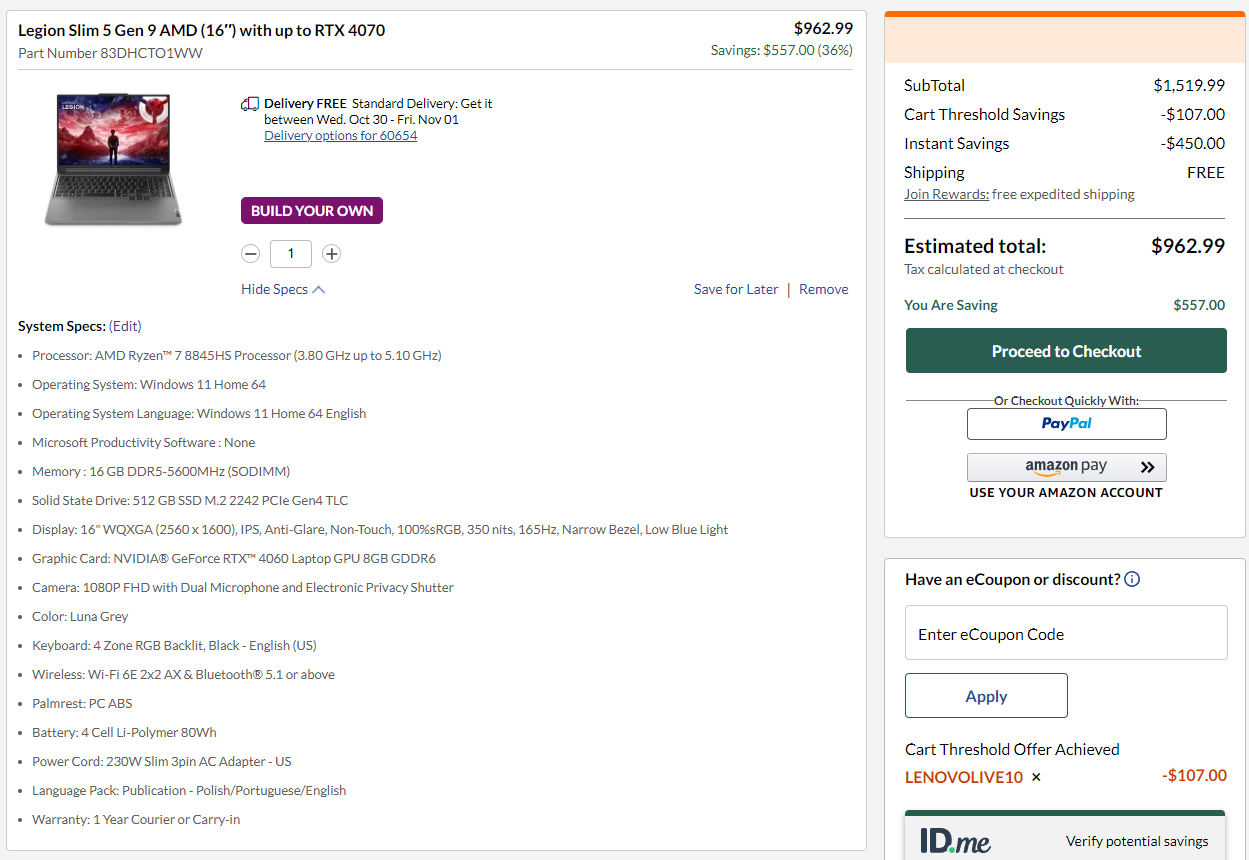The width and height of the screenshot is (1249, 860).
Task: Remove the Legion Slim 5 from cart
Action: coord(824,289)
